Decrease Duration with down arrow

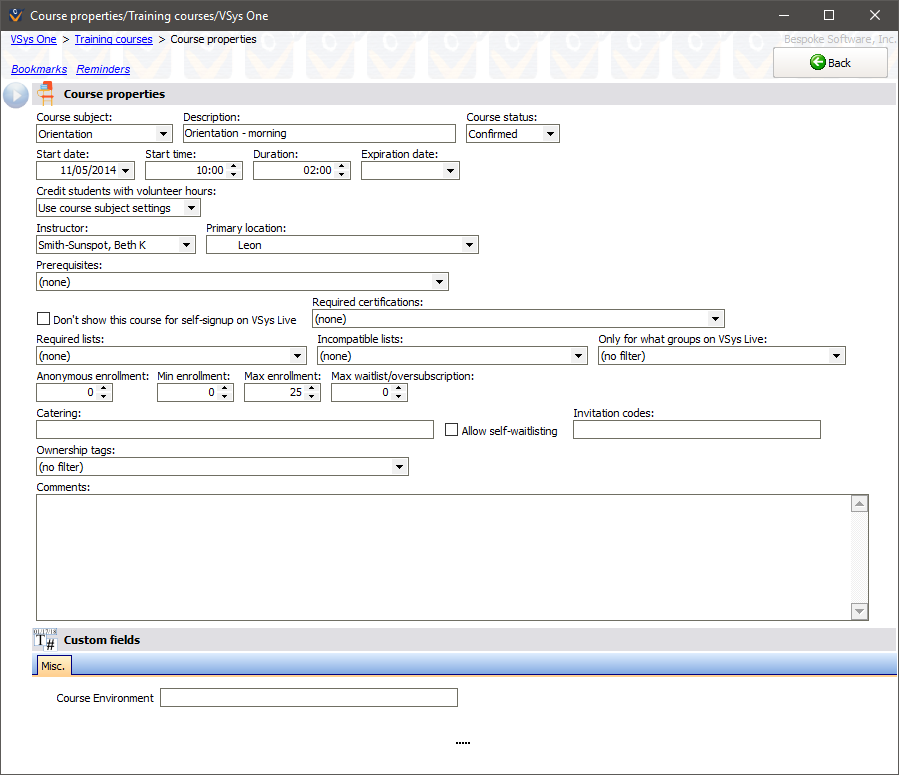point(342,175)
